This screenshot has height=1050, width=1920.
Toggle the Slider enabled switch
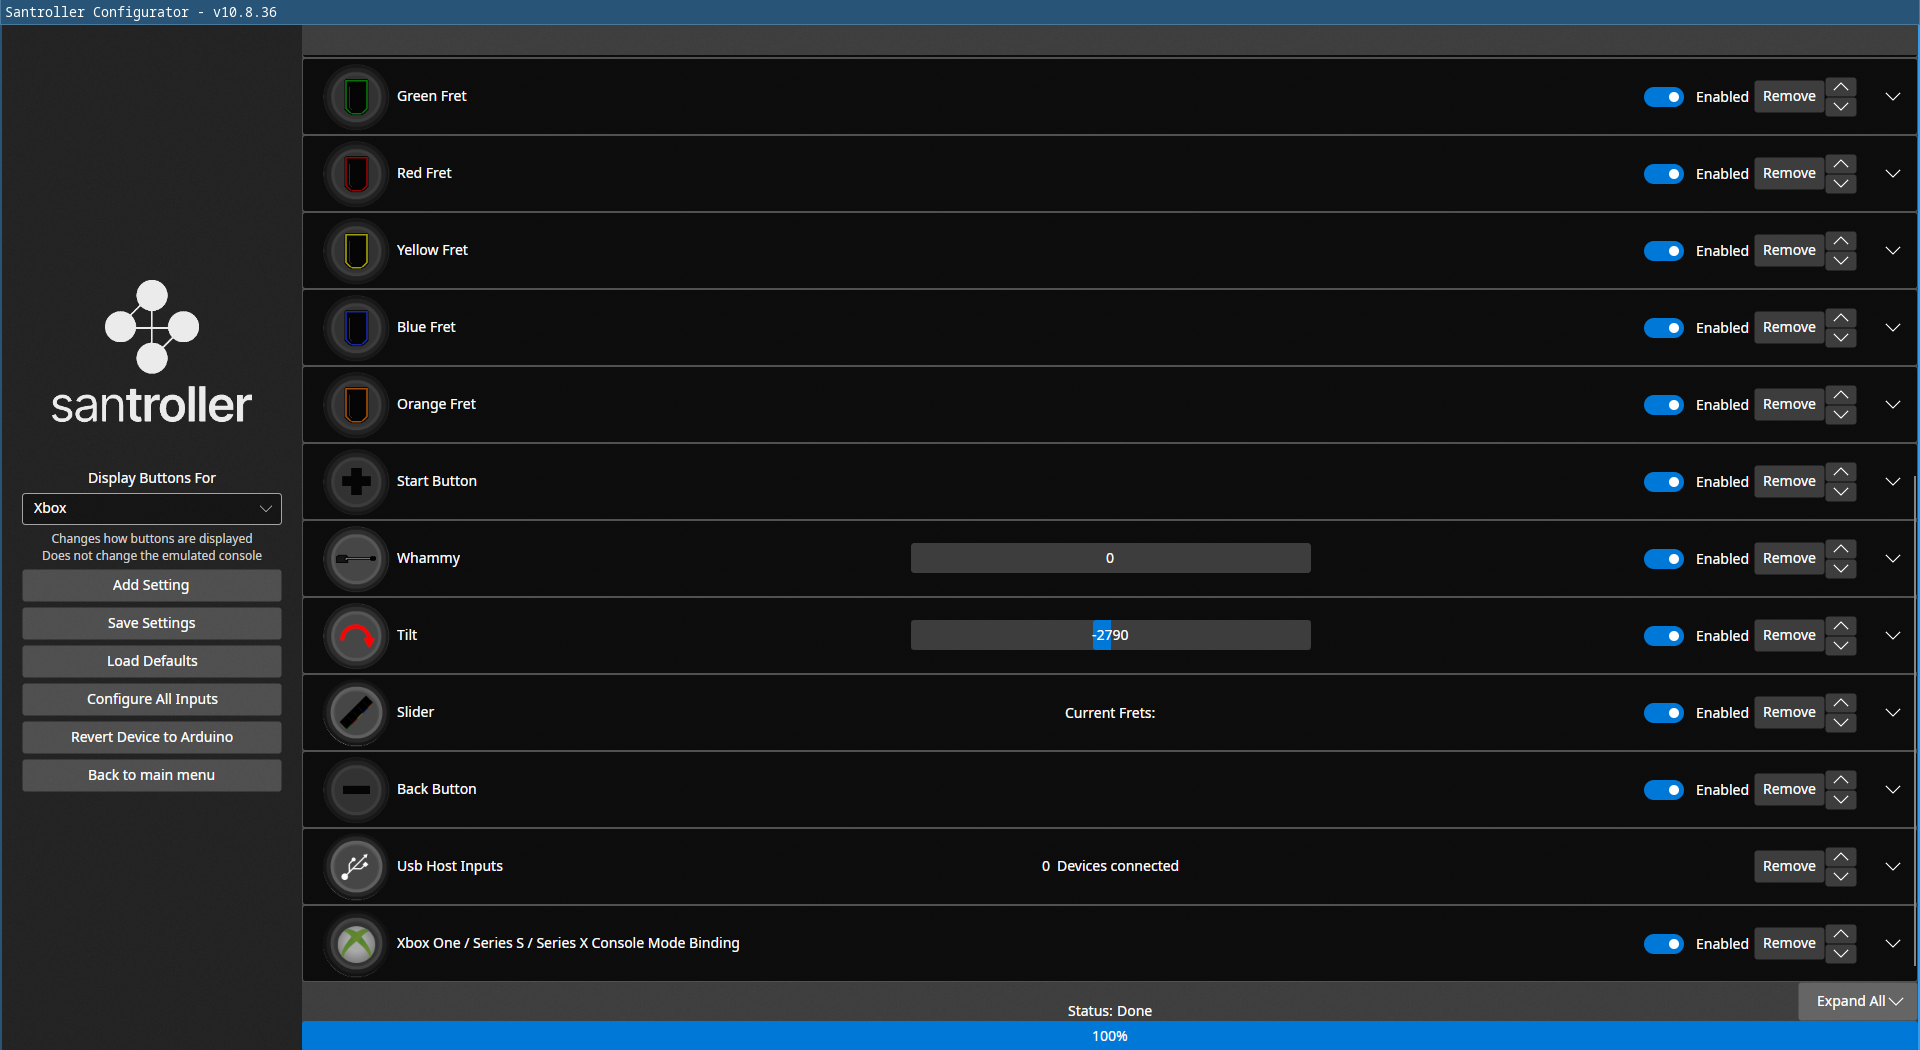coord(1663,713)
